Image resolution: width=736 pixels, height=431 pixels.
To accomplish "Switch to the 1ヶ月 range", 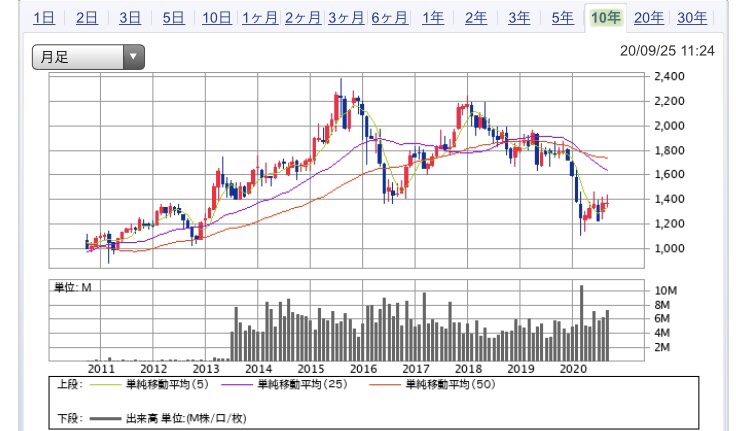I will click(x=260, y=18).
